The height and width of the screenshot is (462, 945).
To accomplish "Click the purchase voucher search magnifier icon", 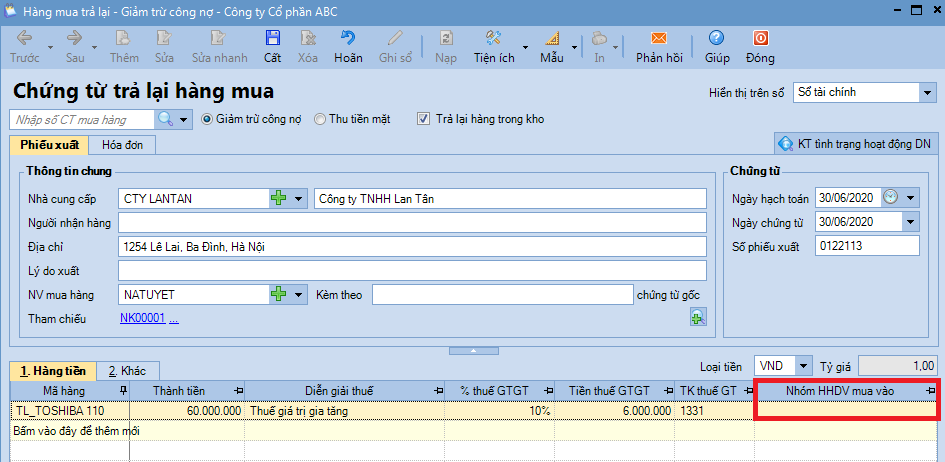I will 166,119.
